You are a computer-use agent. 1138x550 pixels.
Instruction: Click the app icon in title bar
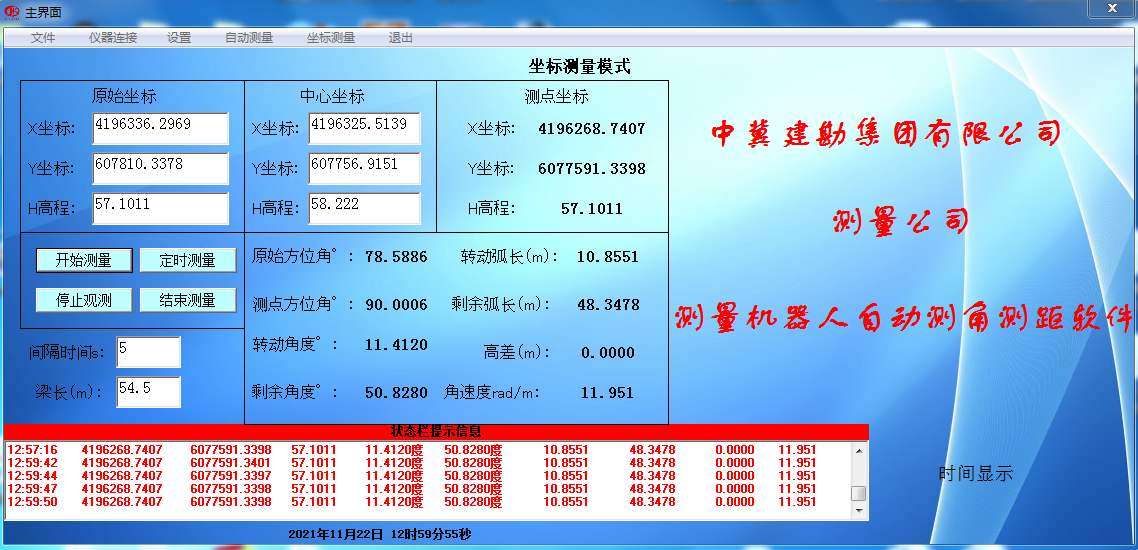click(x=13, y=10)
